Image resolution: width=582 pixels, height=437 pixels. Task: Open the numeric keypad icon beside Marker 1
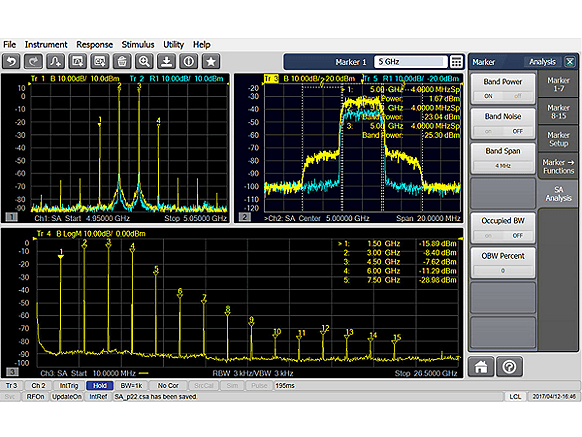point(456,62)
